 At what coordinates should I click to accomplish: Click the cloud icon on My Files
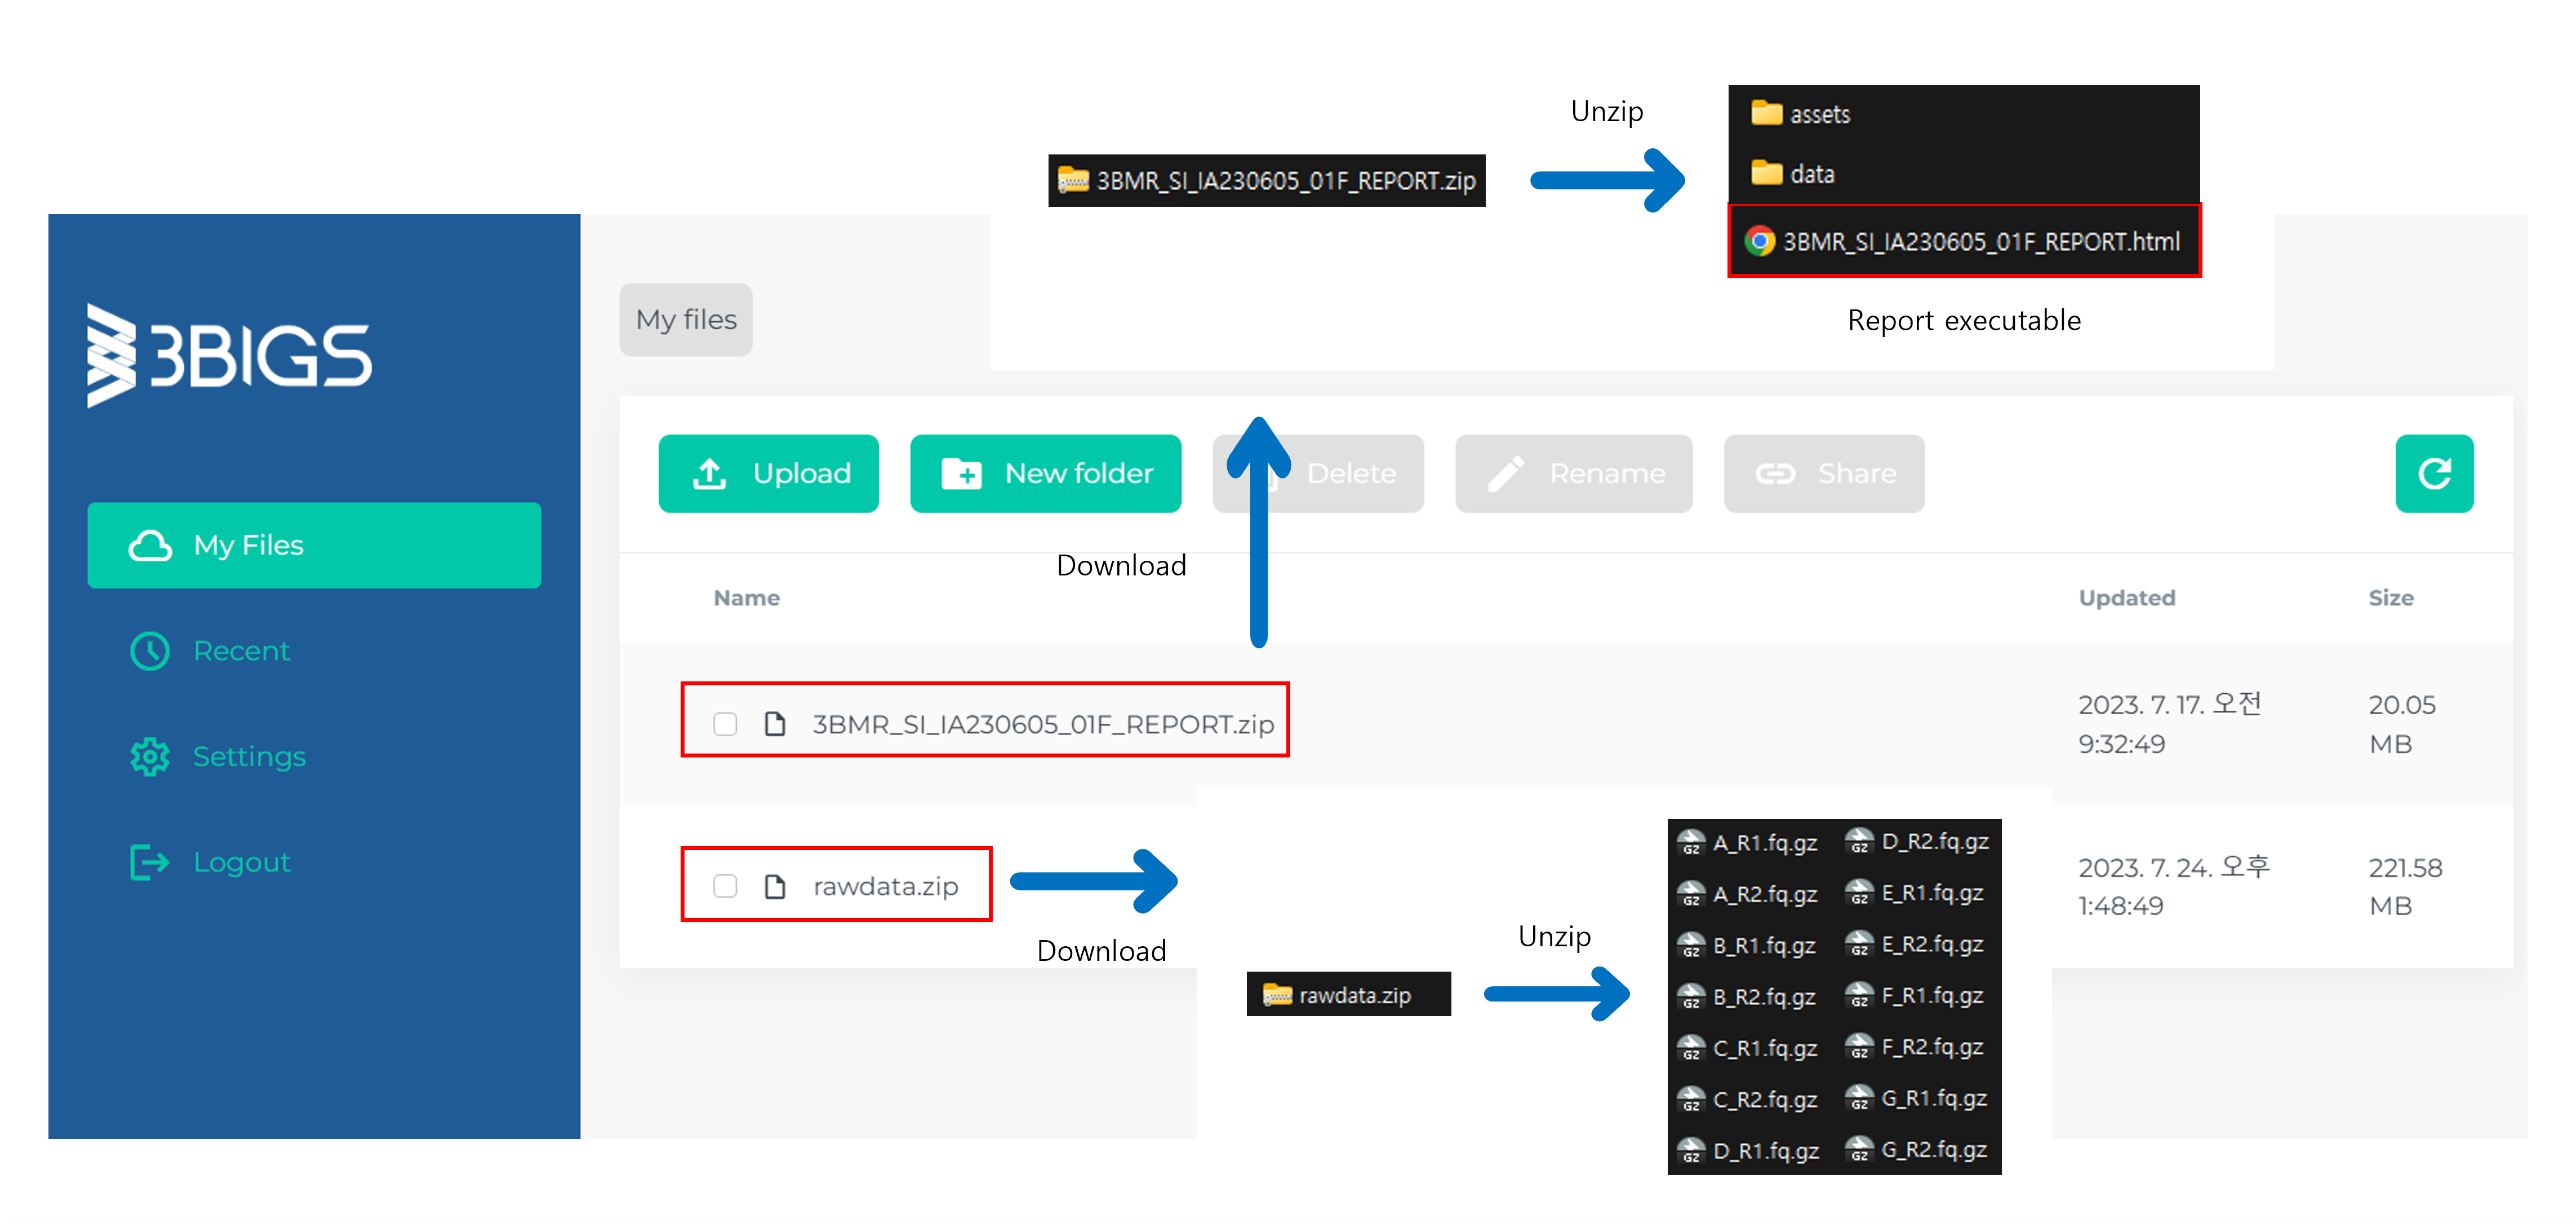tap(150, 546)
